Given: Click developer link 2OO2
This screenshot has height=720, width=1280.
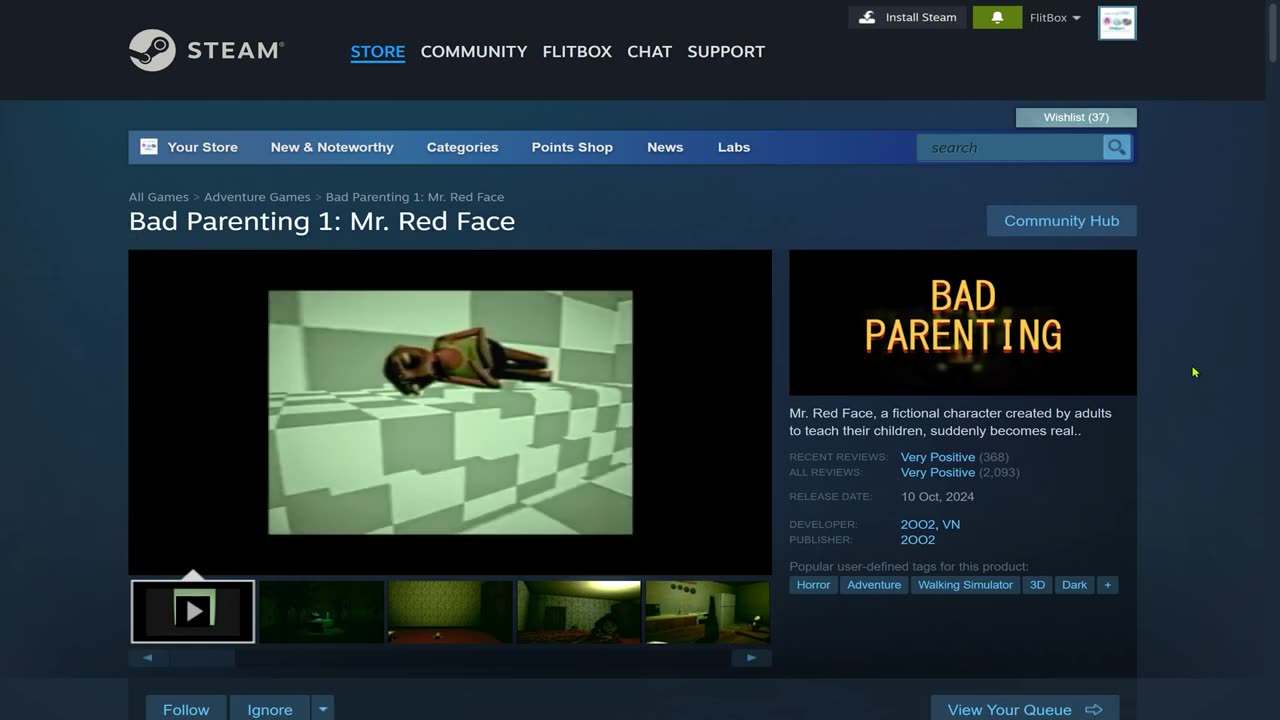Looking at the screenshot, I should (x=917, y=524).
